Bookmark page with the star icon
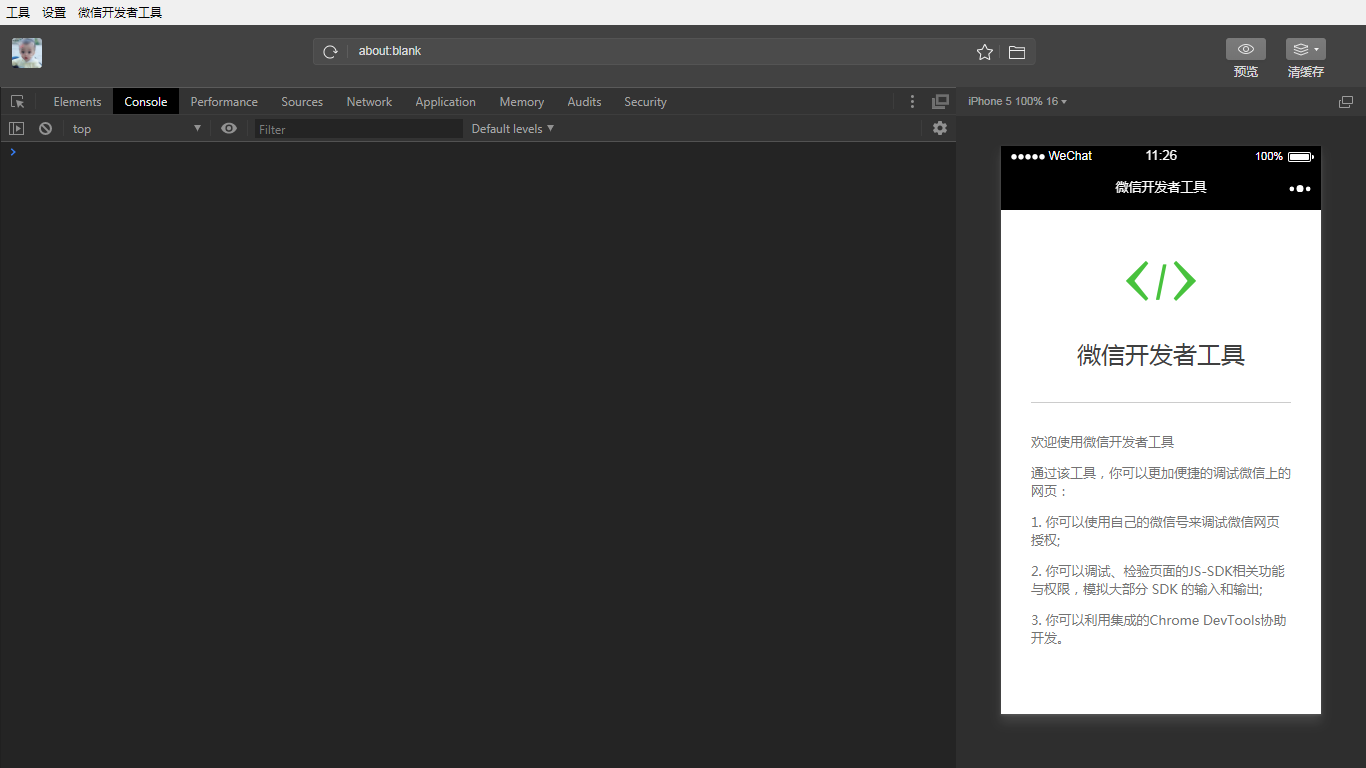1366x768 pixels. pos(985,52)
